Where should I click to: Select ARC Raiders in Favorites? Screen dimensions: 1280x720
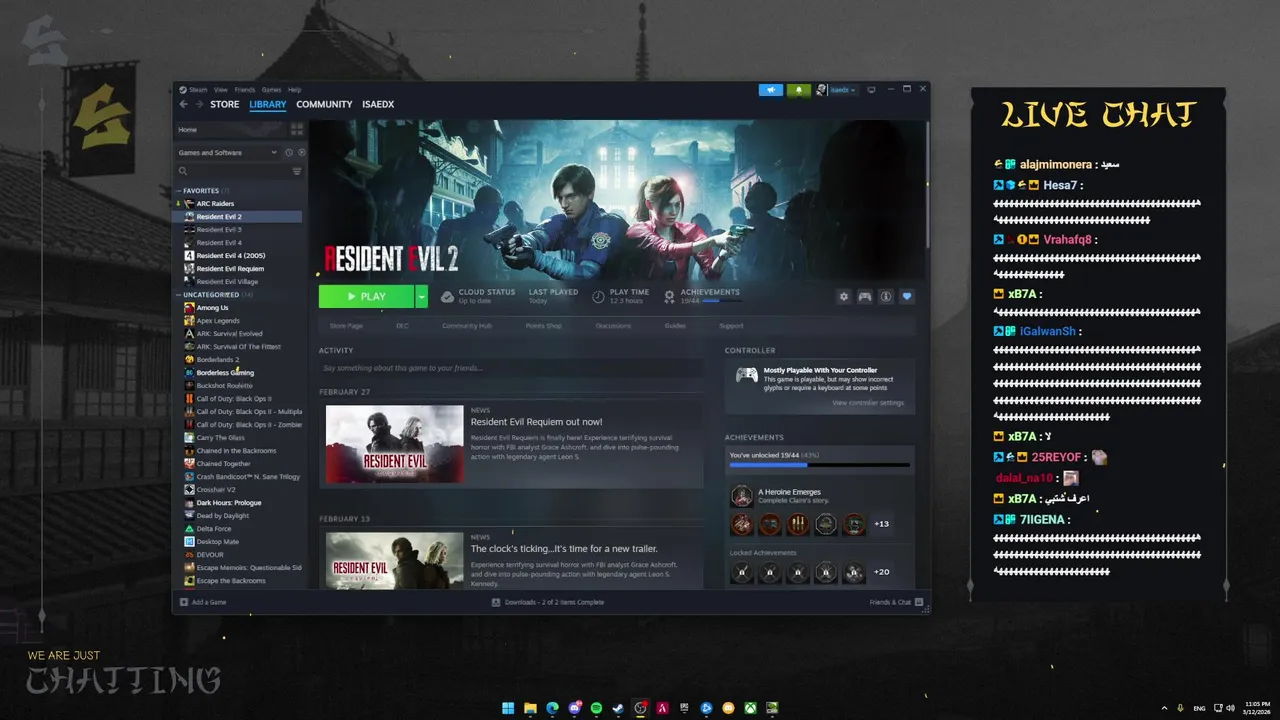point(215,204)
